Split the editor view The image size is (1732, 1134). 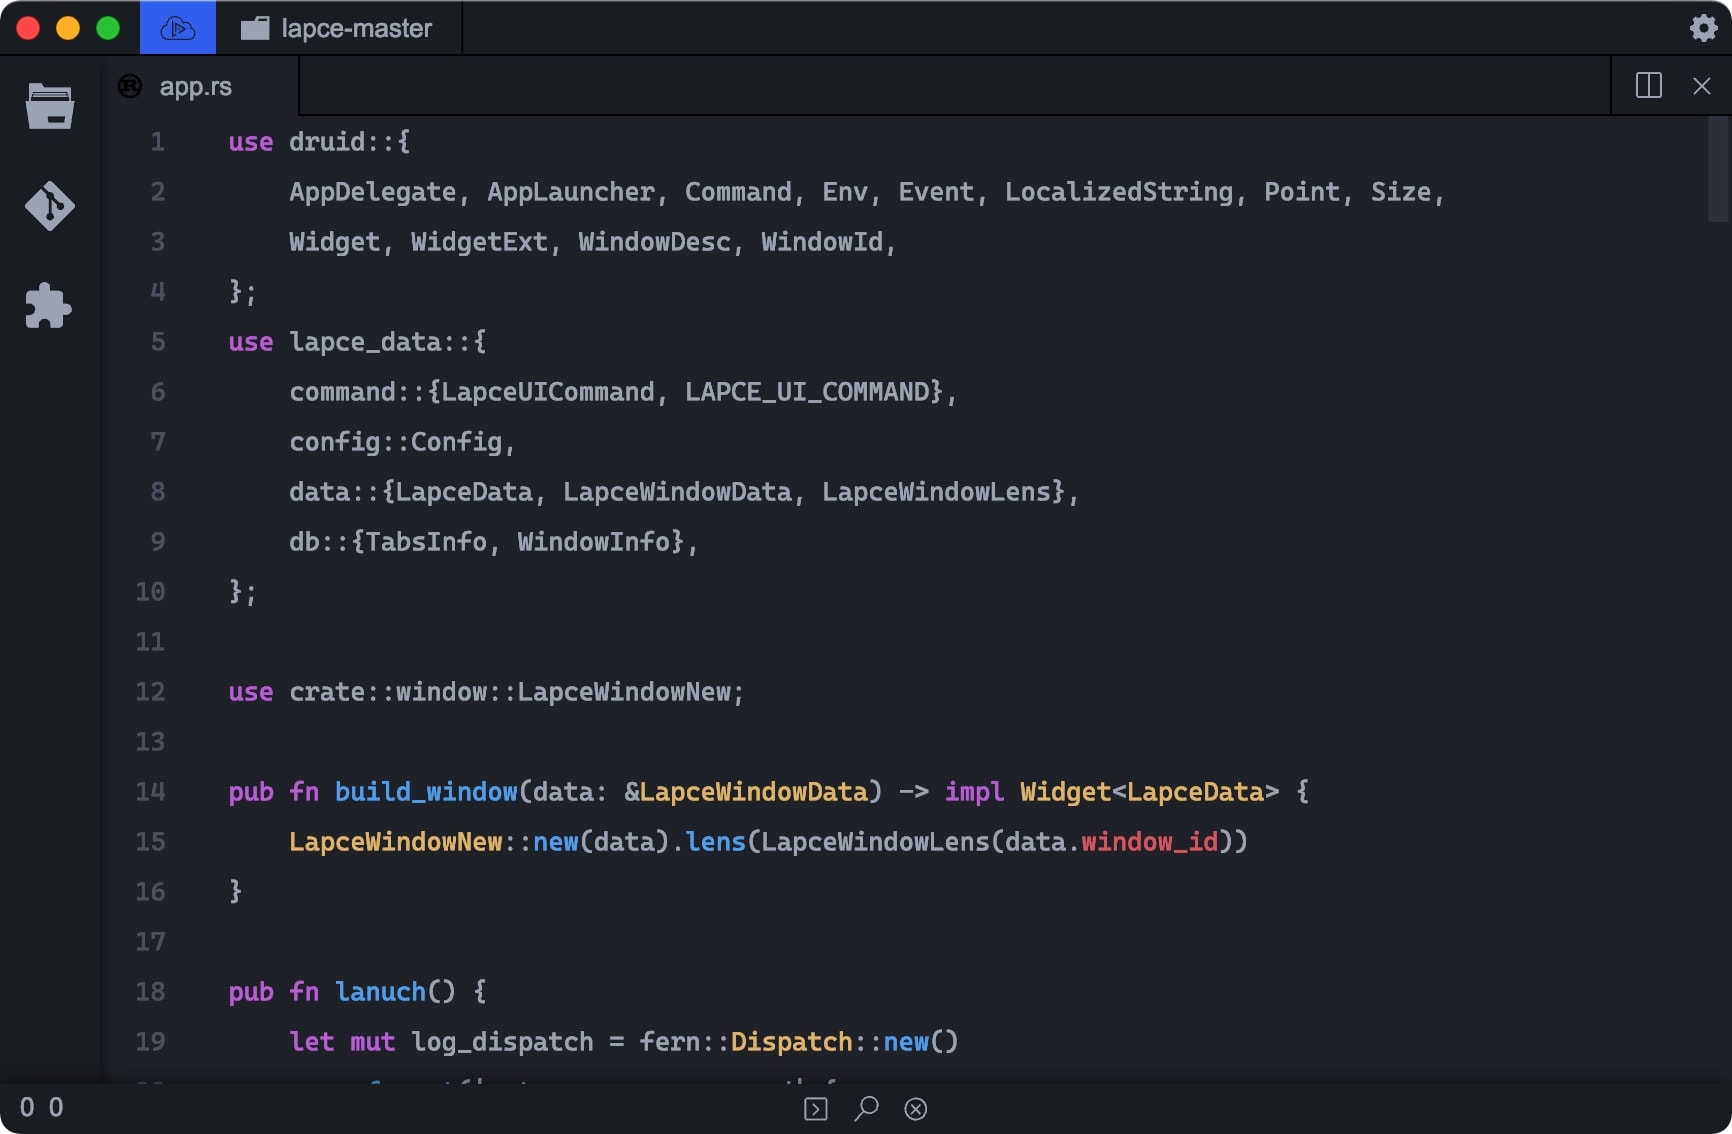click(1648, 86)
